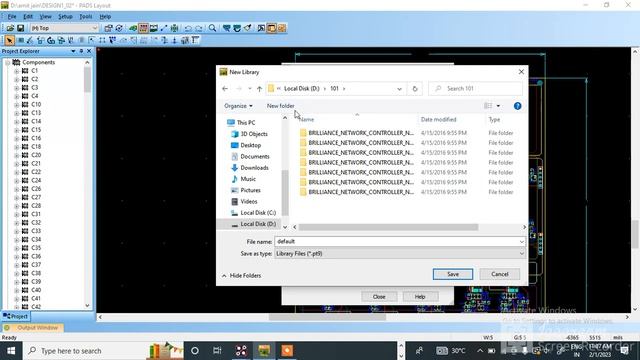Viewport: 640px width, 360px height.
Task: Click Help in the dialog behind New Library
Action: point(420,297)
